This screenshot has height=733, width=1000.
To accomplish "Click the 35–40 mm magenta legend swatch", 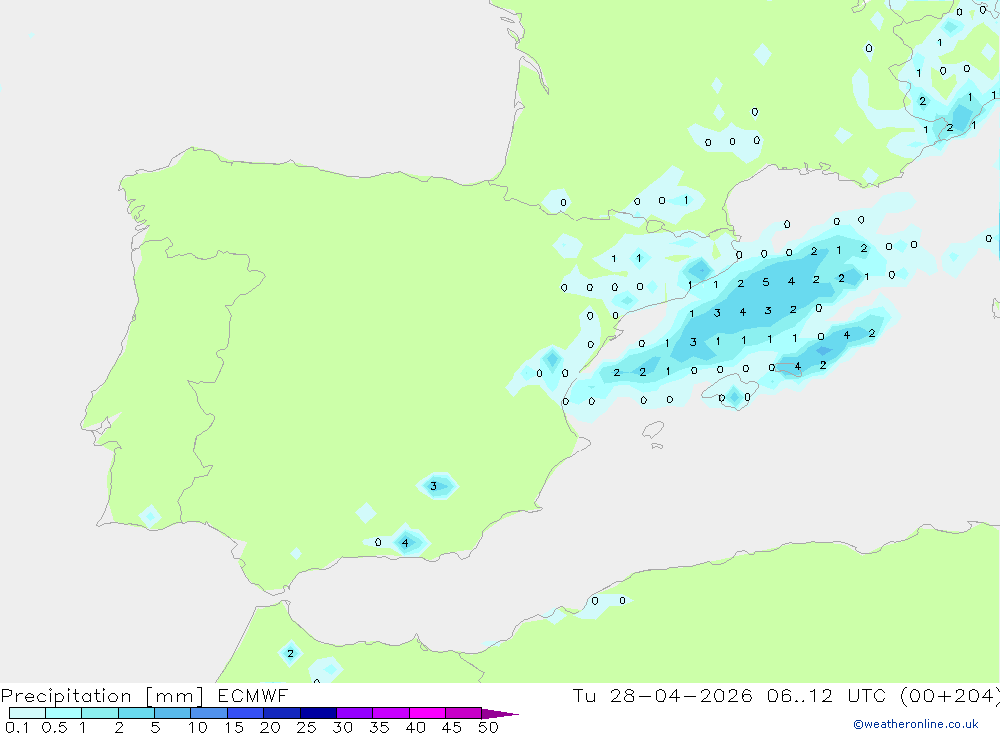I will (x=390, y=713).
